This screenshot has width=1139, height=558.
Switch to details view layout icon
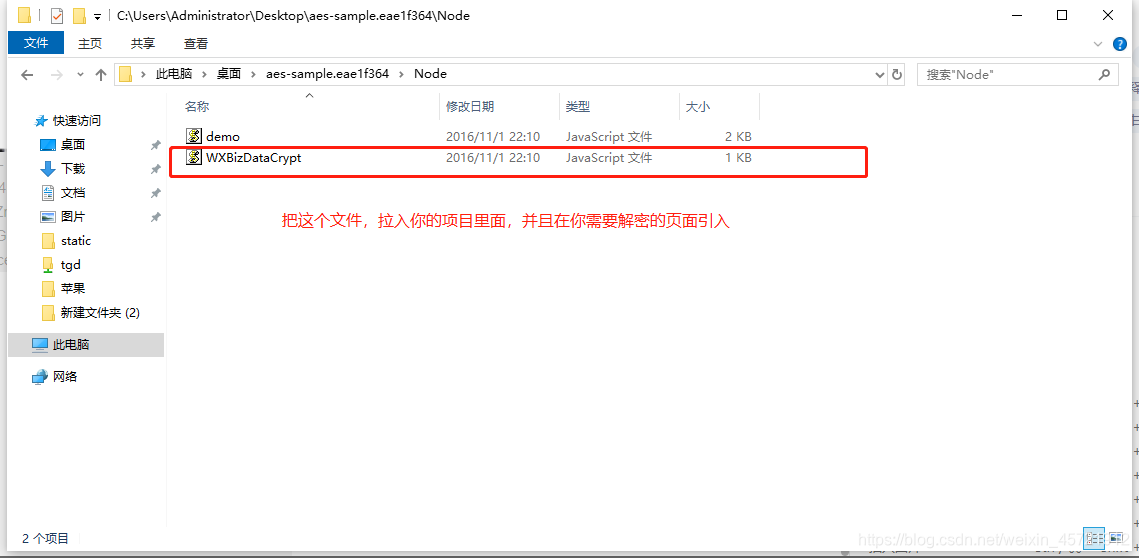tap(1094, 538)
